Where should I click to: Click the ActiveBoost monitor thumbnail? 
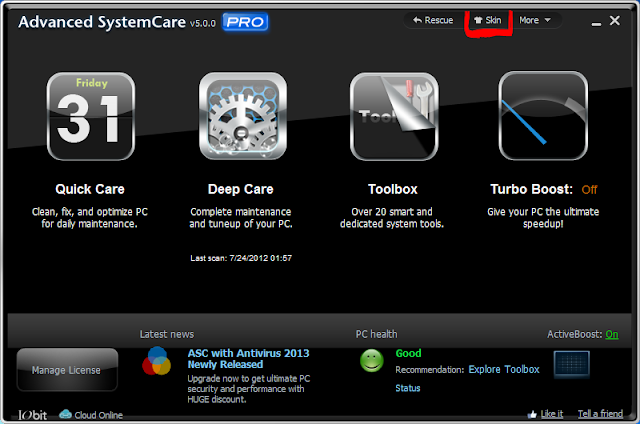pyautogui.click(x=571, y=364)
